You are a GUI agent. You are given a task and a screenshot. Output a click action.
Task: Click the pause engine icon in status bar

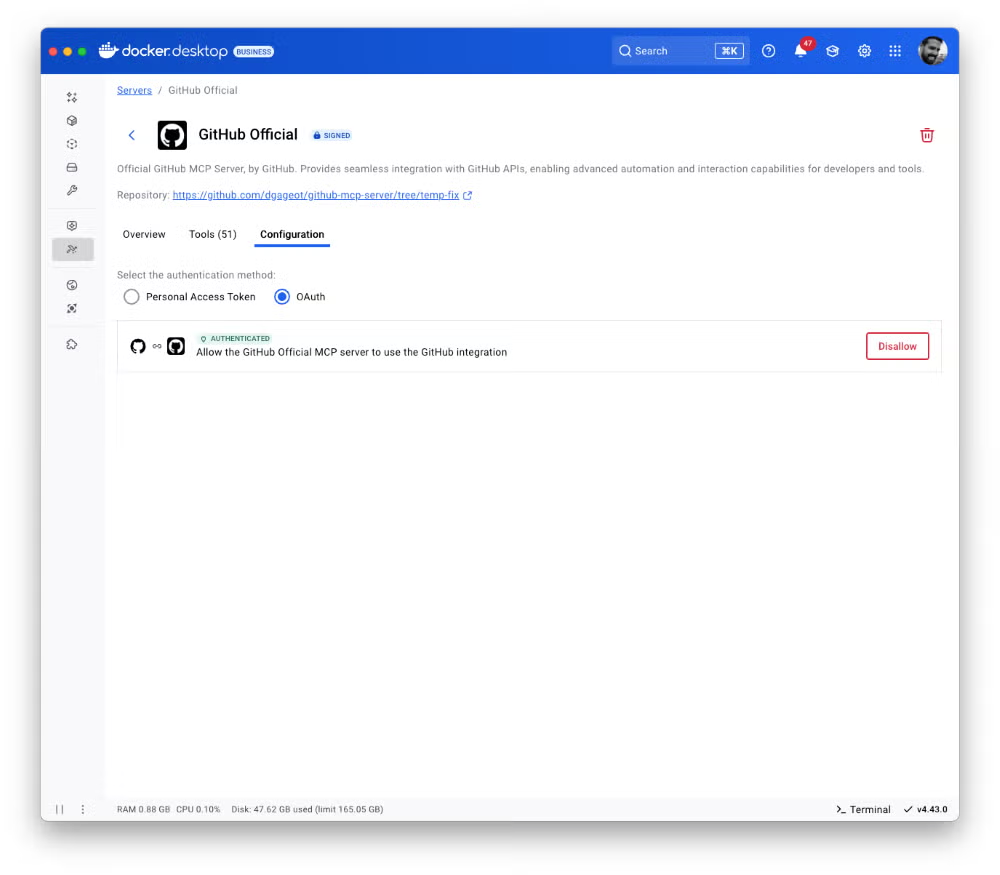tap(59, 809)
